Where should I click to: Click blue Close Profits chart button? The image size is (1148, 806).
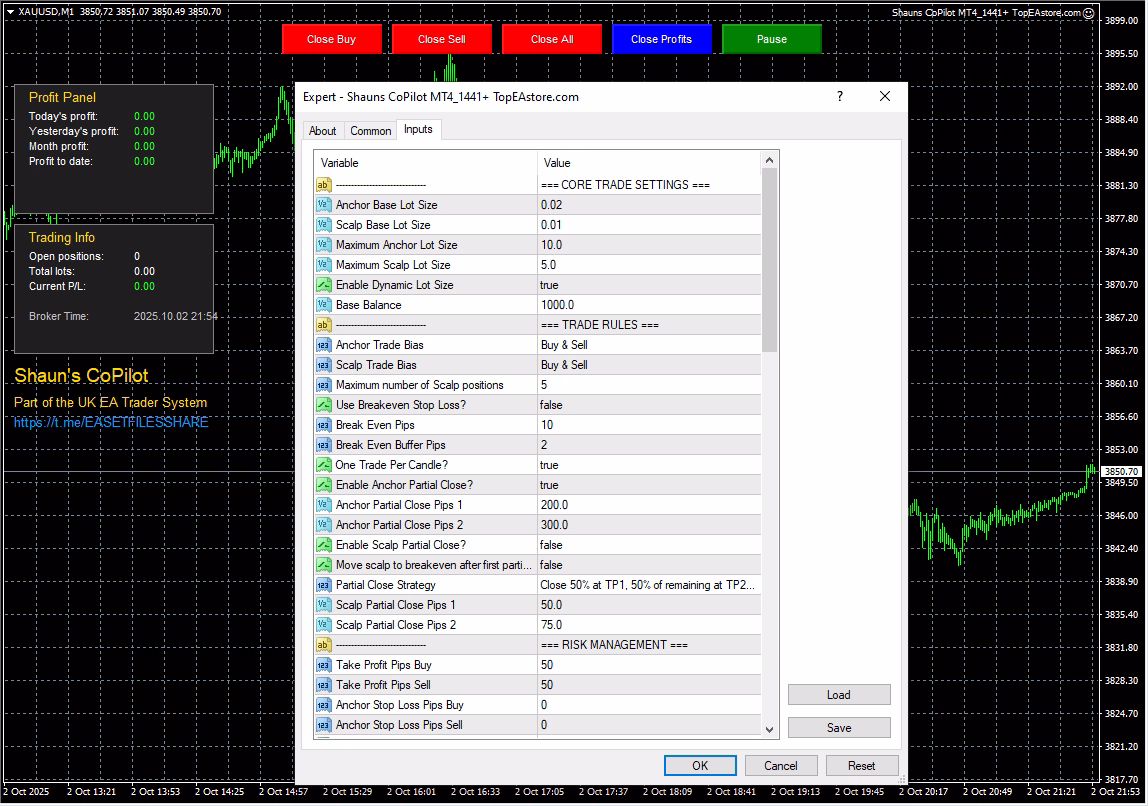[x=661, y=40]
